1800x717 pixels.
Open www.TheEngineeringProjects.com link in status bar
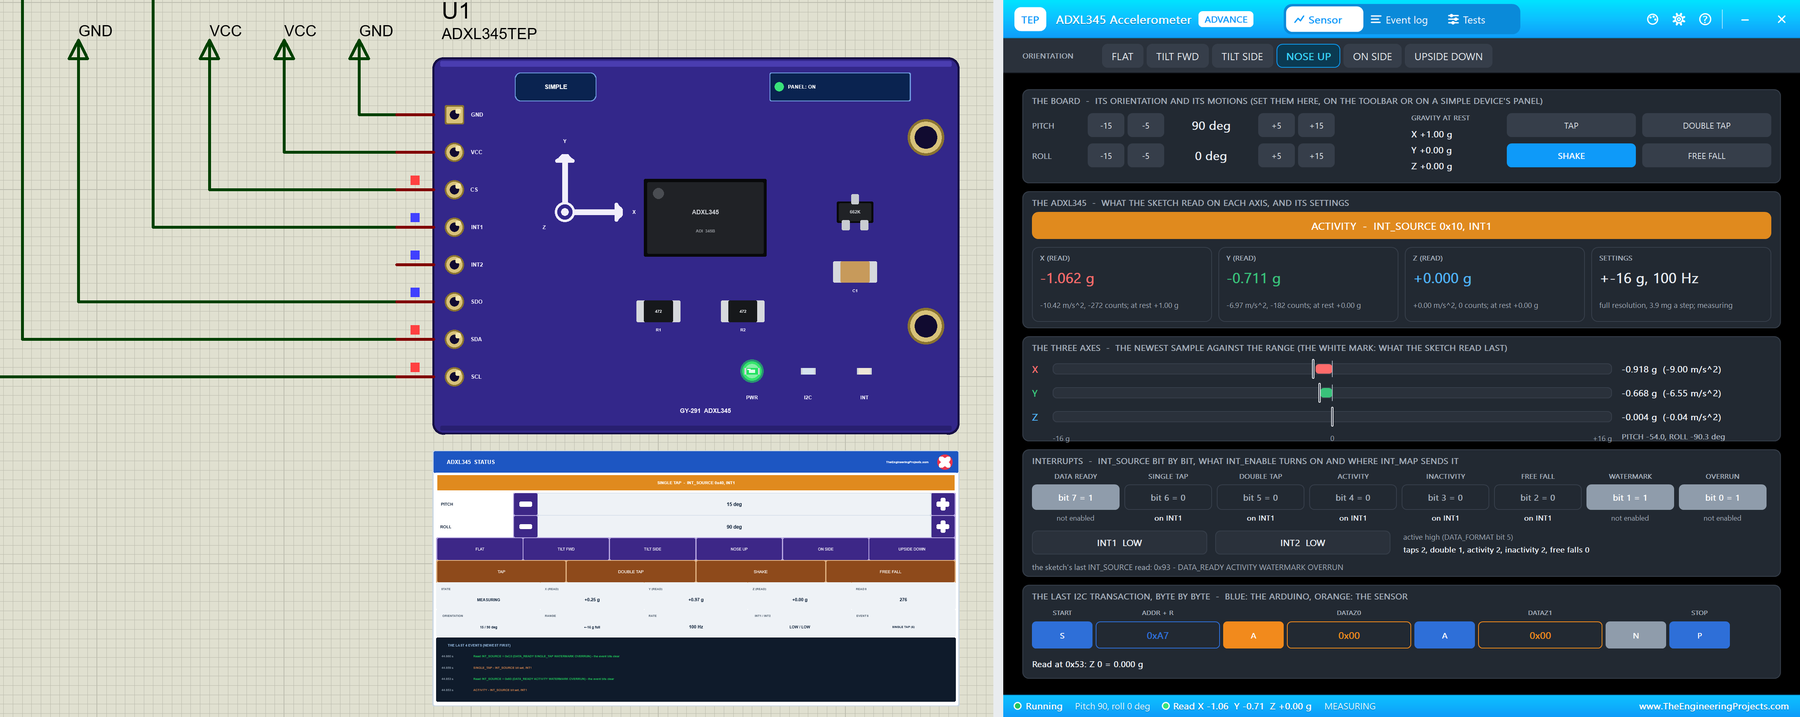point(1713,706)
